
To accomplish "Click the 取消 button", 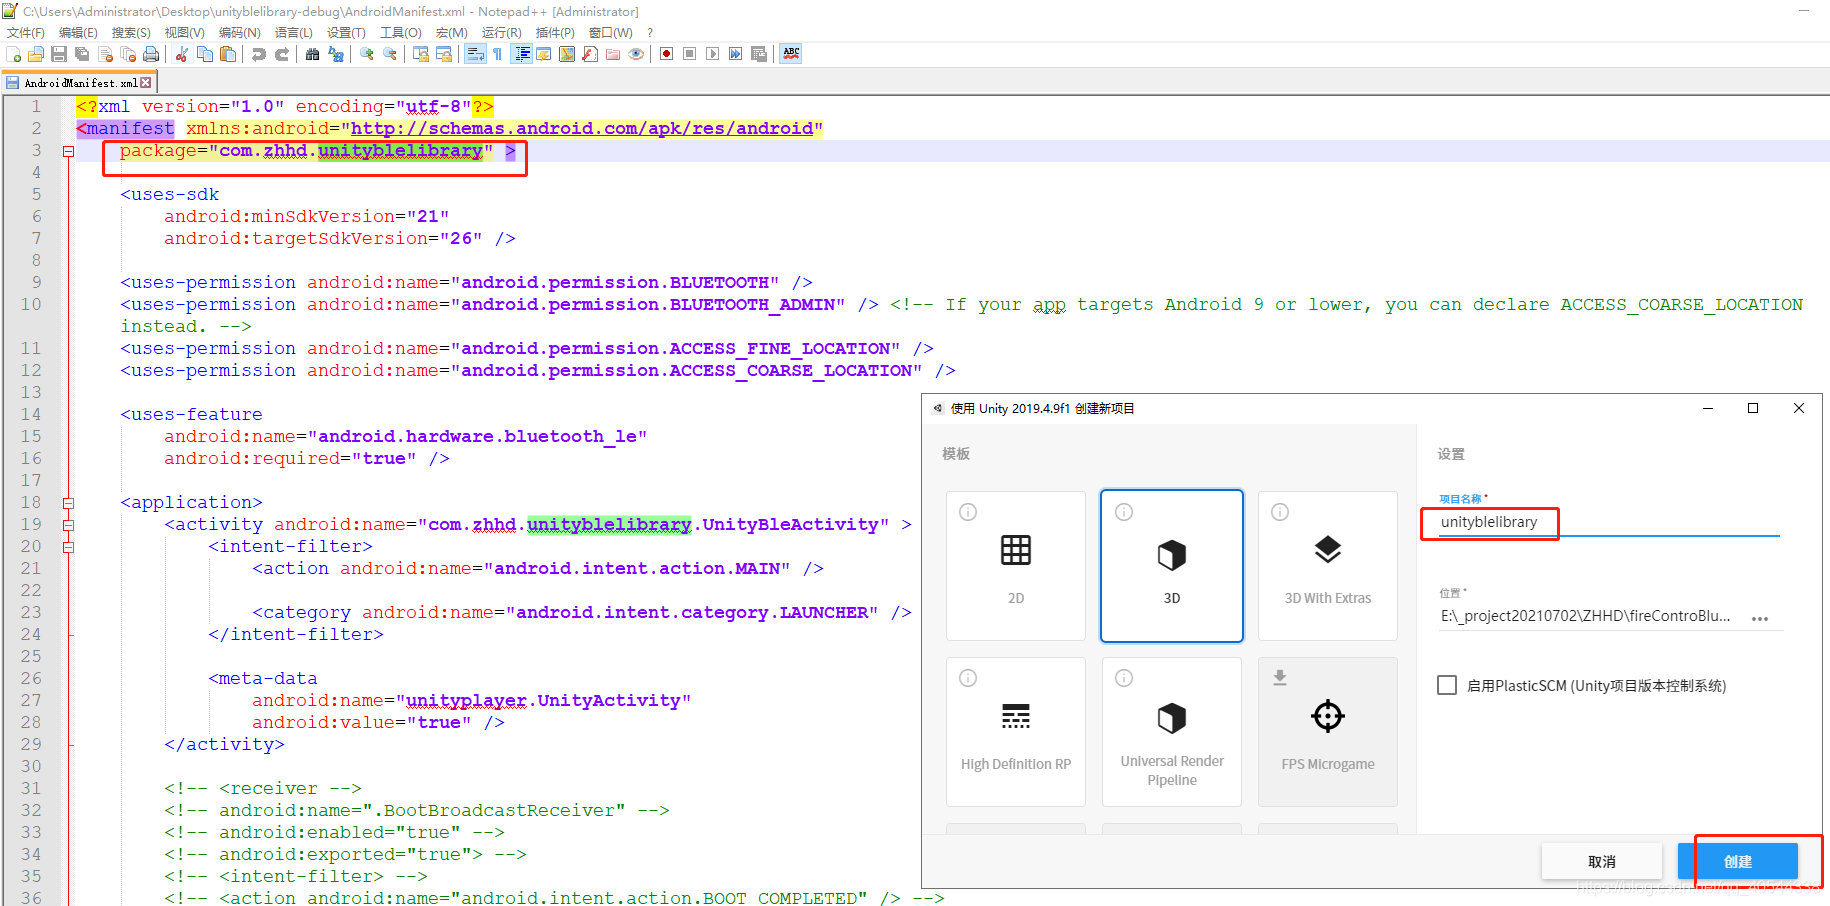I will pos(1601,861).
